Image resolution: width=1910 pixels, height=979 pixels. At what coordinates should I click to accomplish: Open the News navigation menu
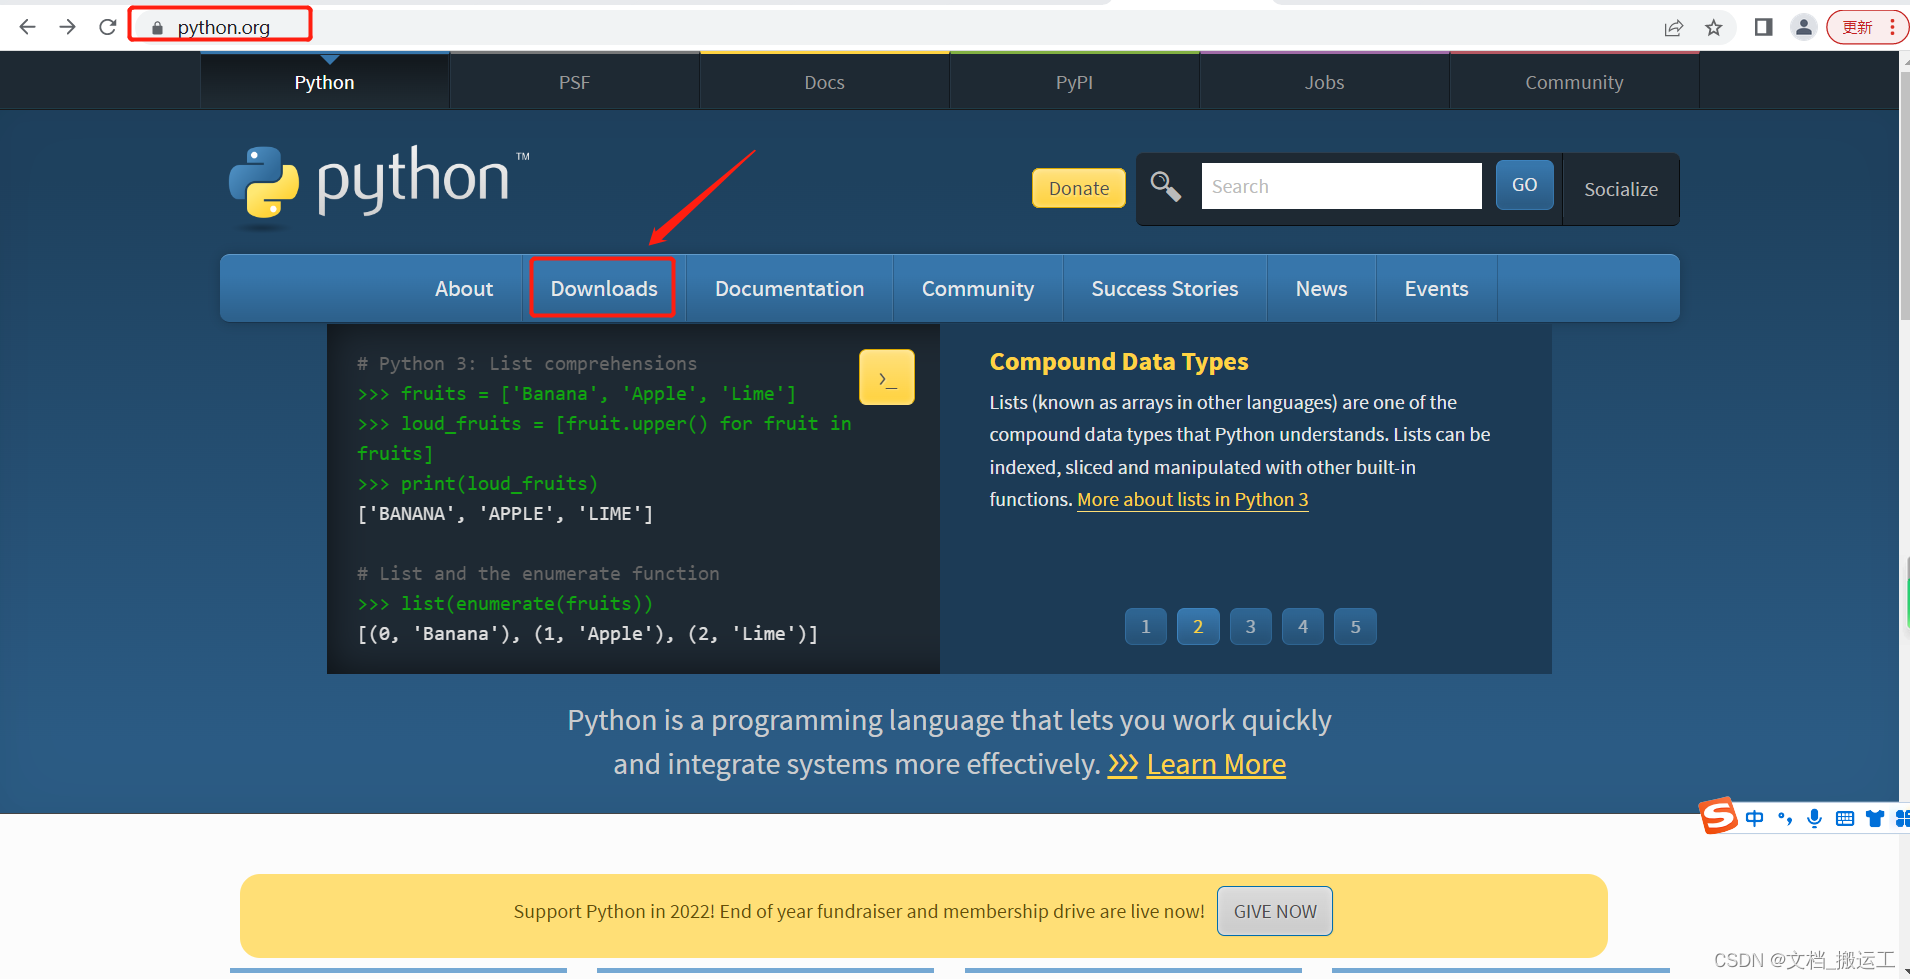1321,288
